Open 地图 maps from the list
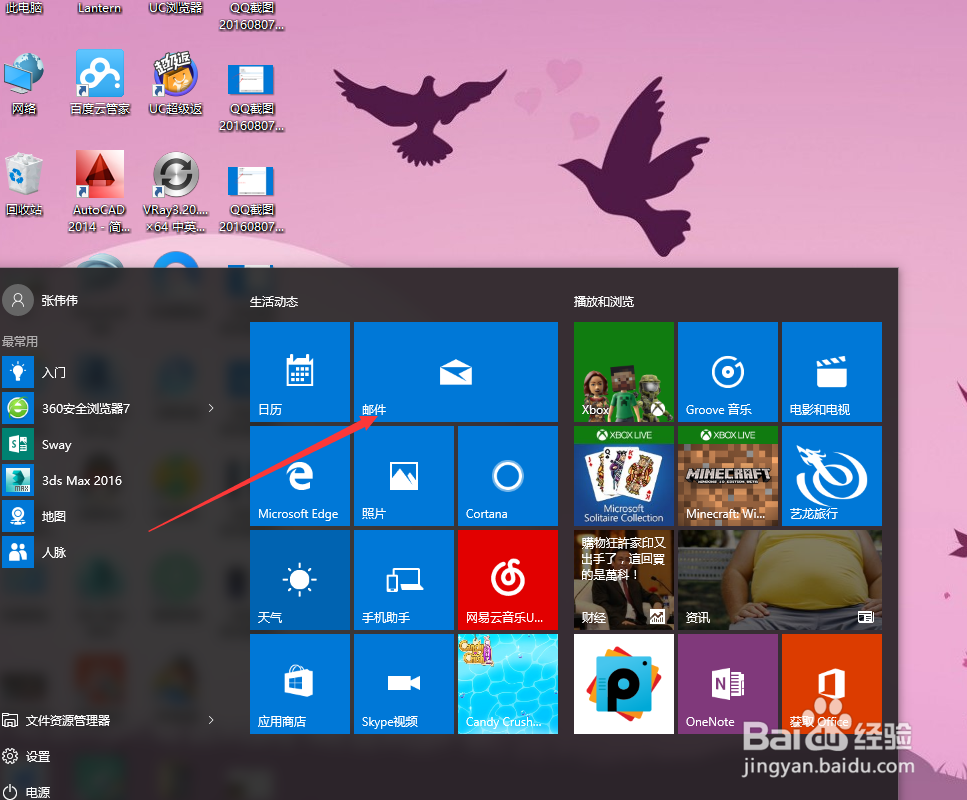Viewport: 967px width, 800px height. (x=111, y=516)
